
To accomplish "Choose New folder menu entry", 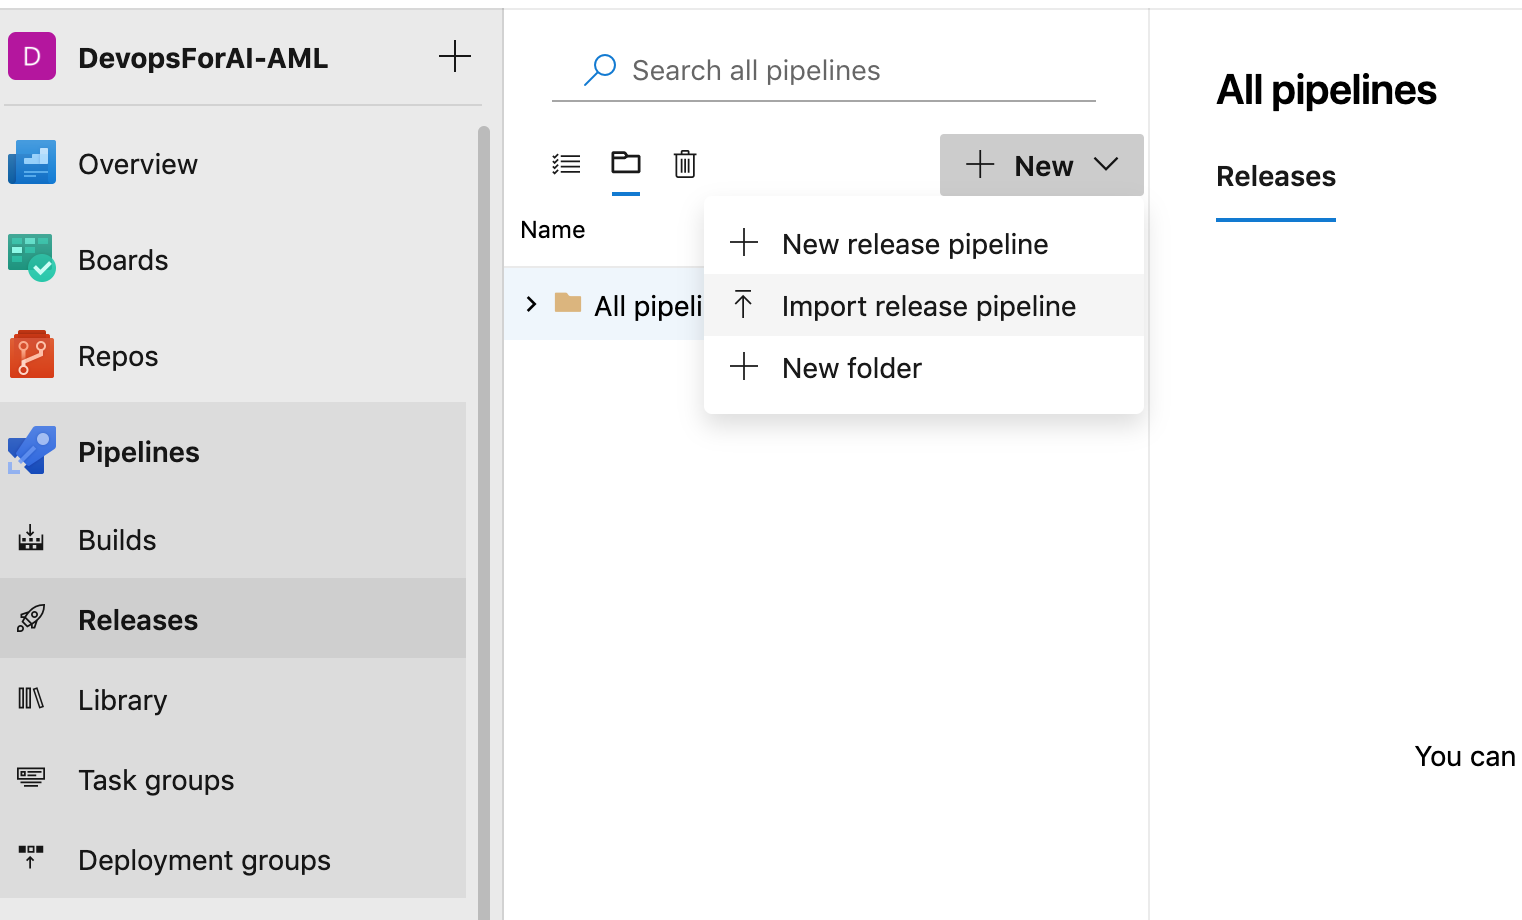I will pos(924,368).
